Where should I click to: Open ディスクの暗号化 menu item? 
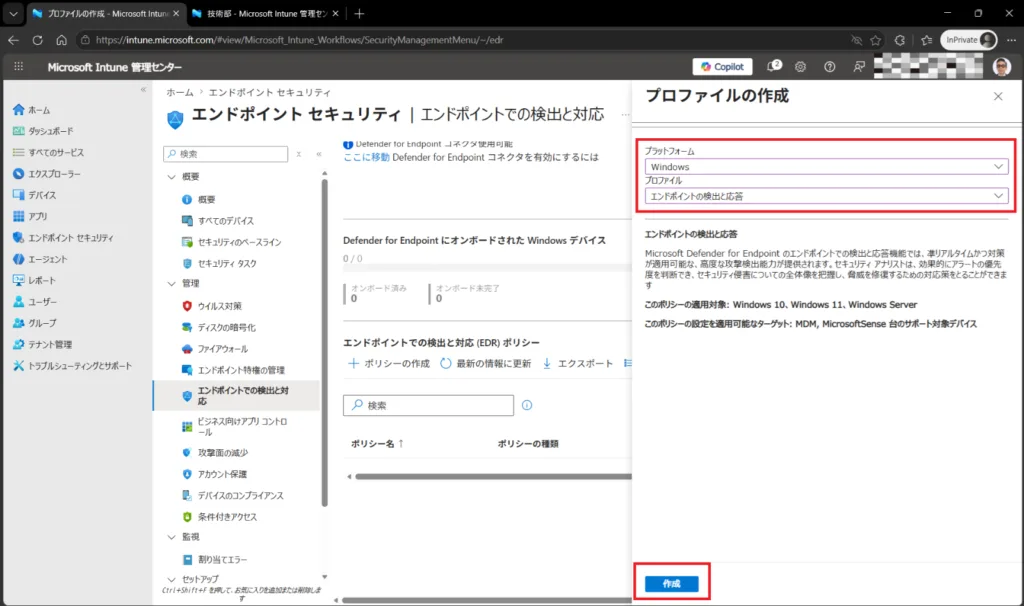click(219, 327)
